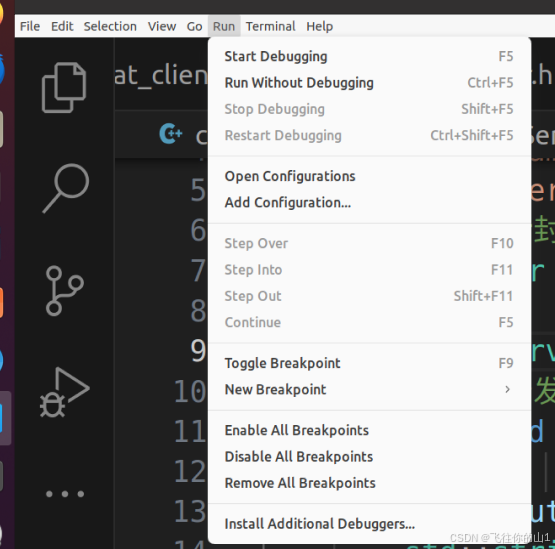Click line number 12 in the gutter
Screen dimensions: 555x549
point(189,471)
